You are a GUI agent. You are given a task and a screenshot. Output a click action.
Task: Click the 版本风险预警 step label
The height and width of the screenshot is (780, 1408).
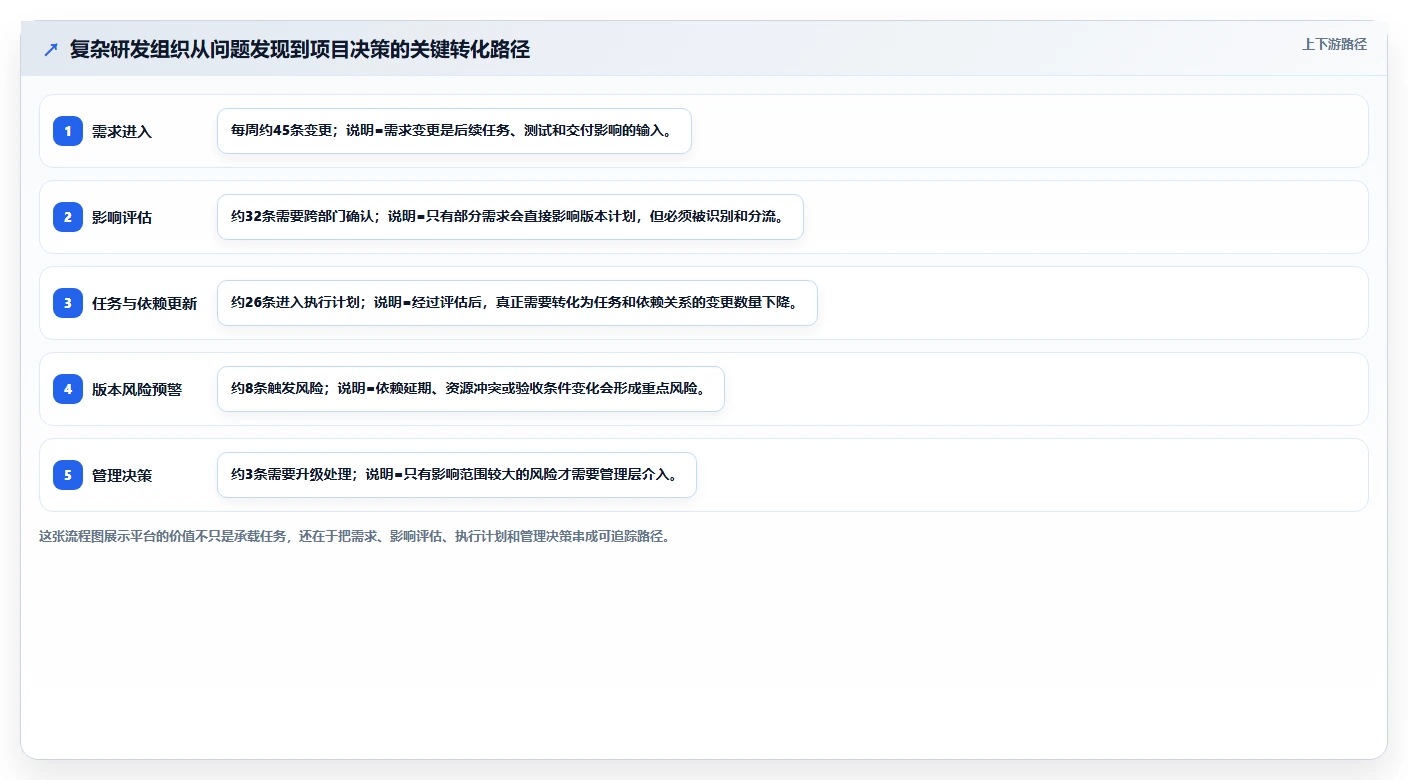click(137, 389)
